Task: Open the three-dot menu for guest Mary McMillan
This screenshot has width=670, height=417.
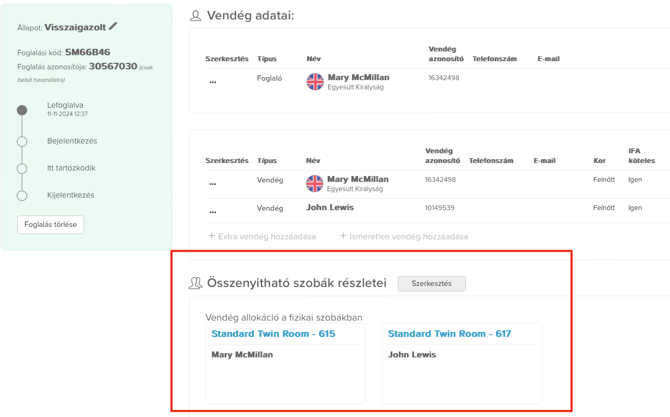Action: click(x=212, y=182)
